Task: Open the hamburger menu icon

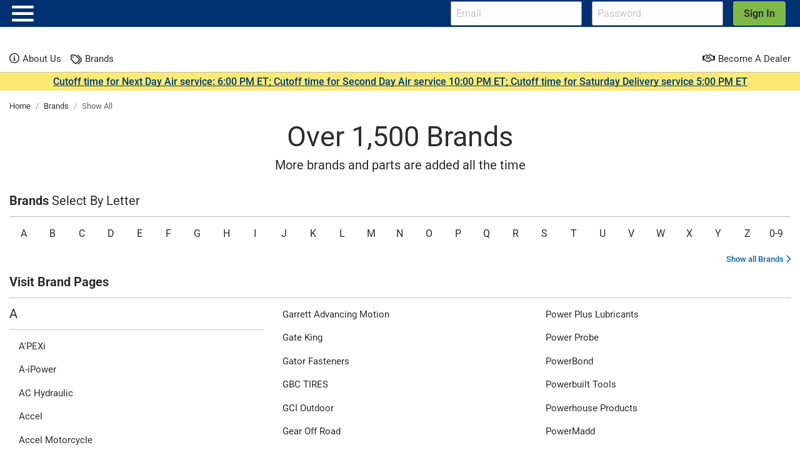Action: click(22, 13)
